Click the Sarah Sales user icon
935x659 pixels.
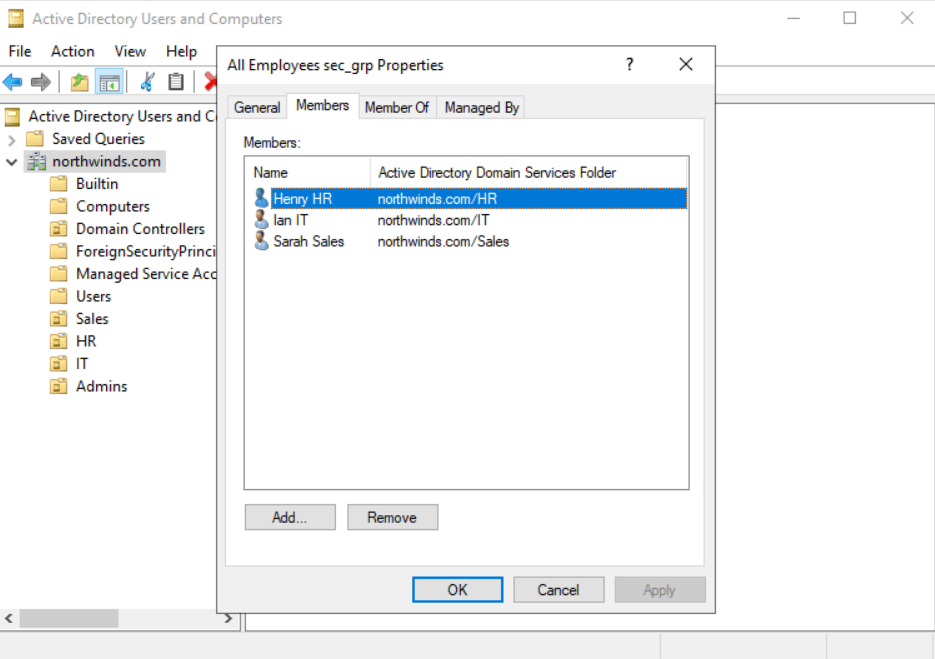coord(261,241)
